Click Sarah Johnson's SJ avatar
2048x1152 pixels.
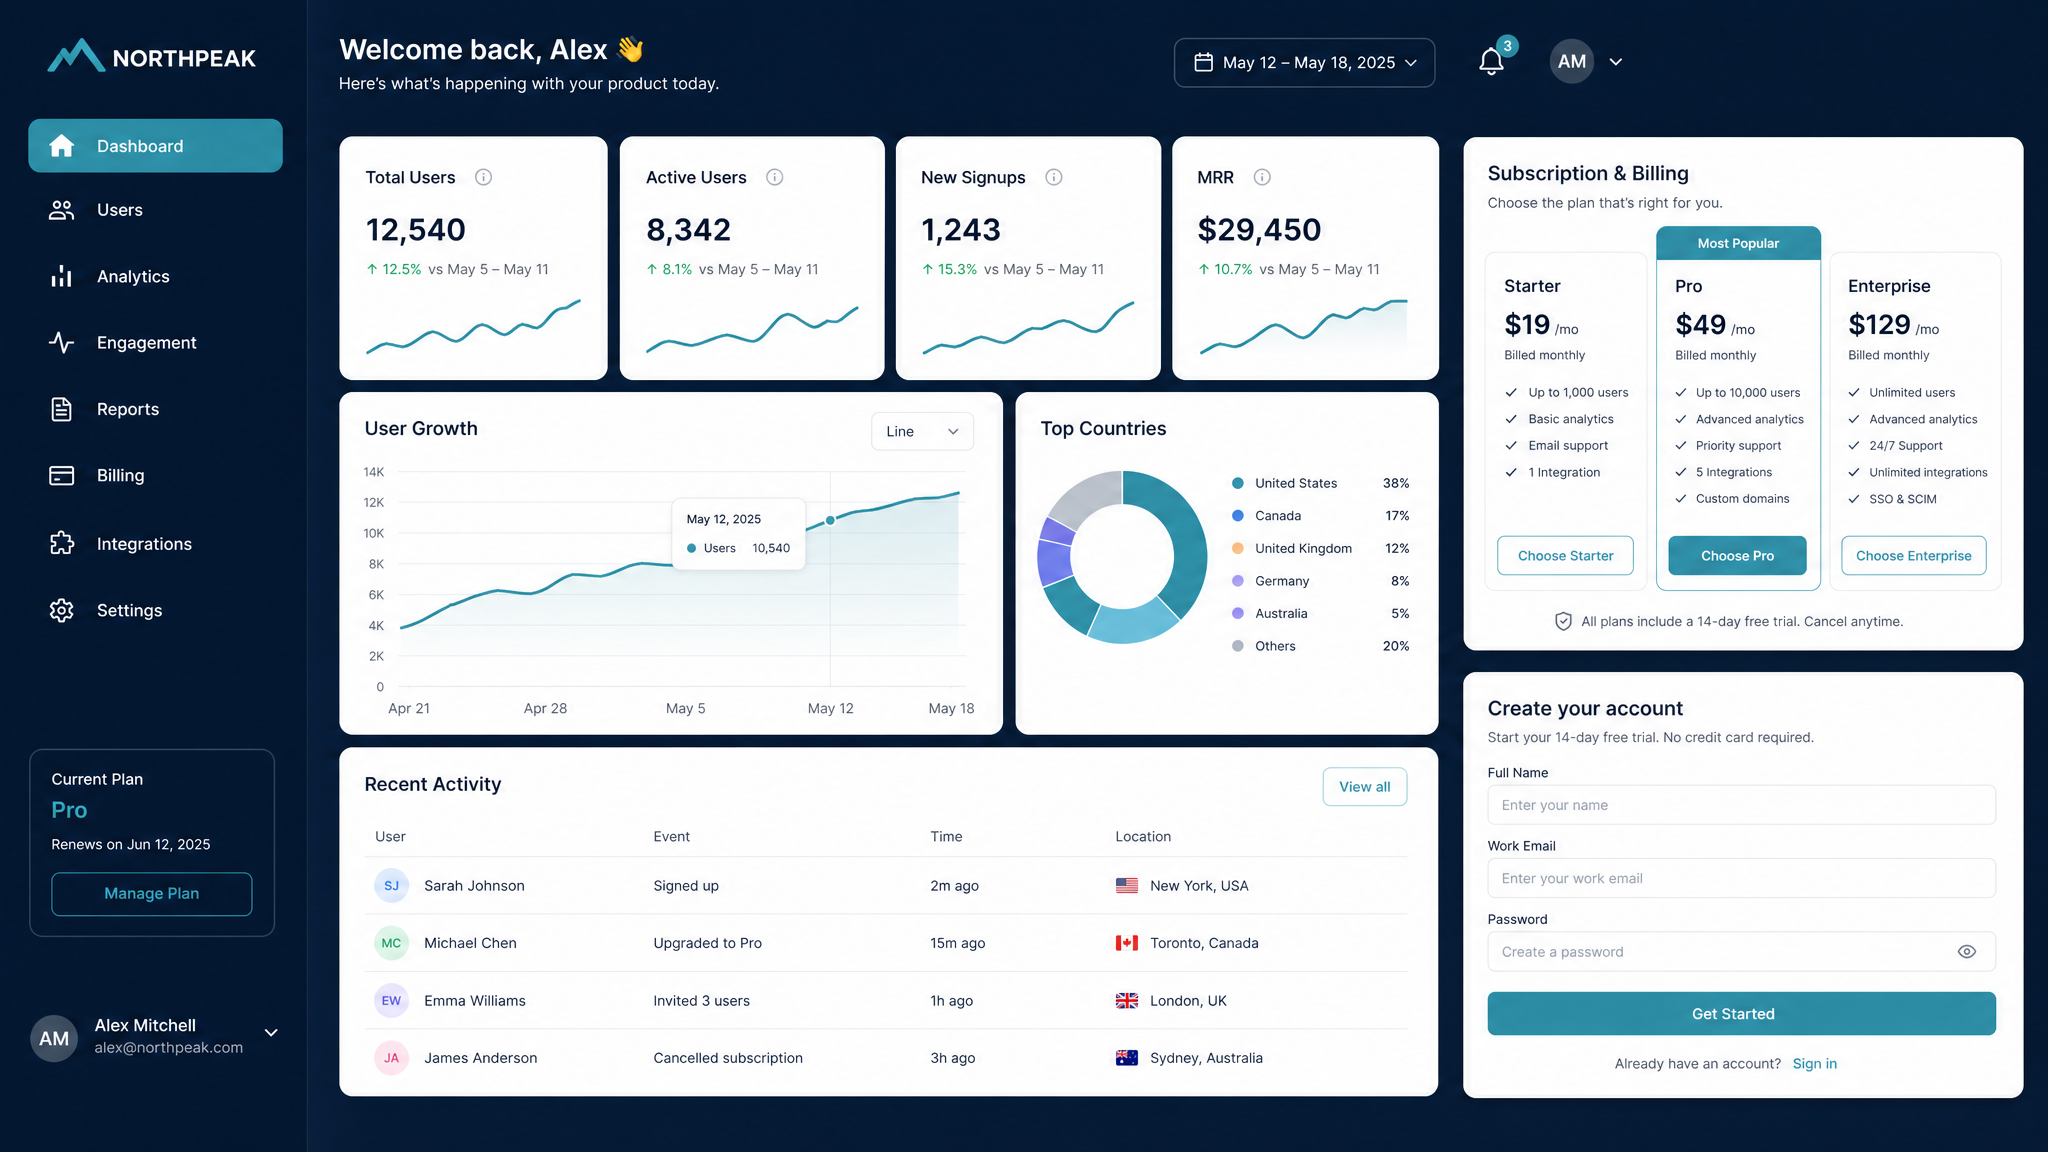(x=391, y=886)
